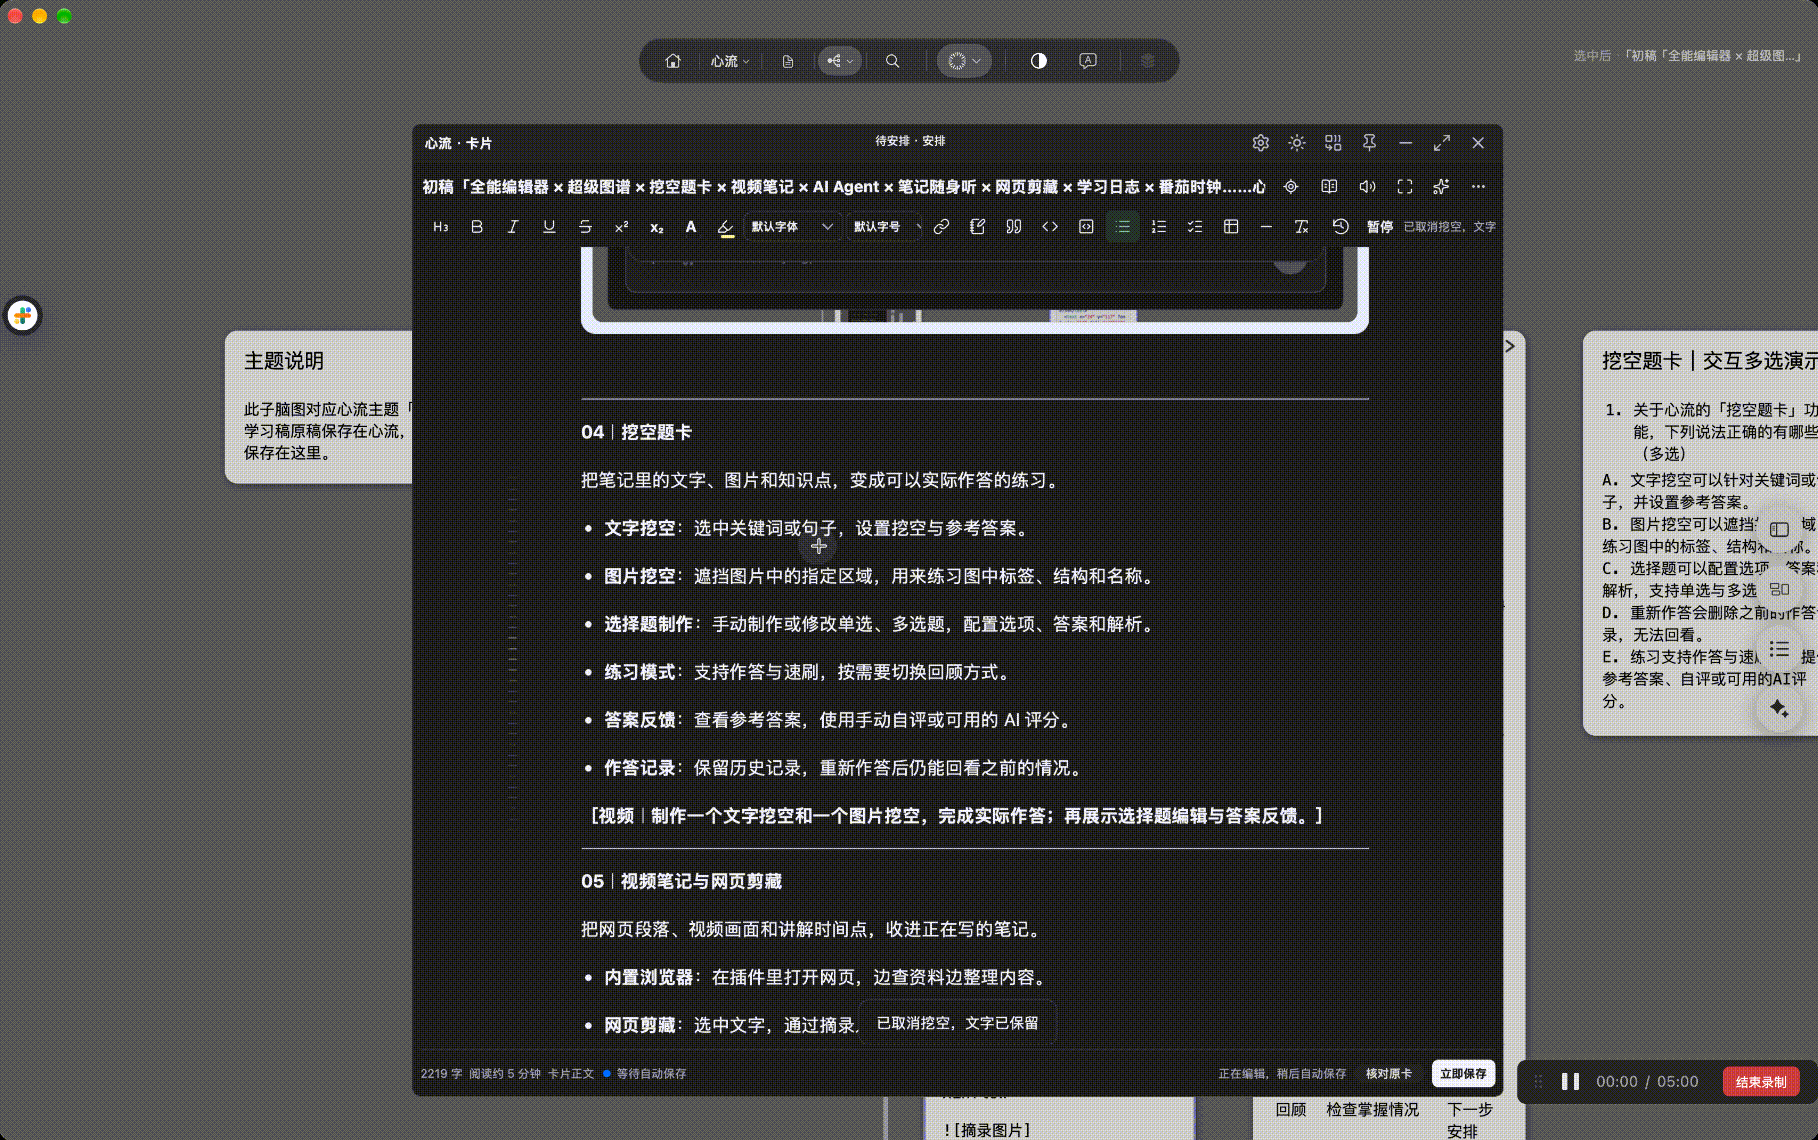Image resolution: width=1818 pixels, height=1140 pixels.
Task: Open the three-dots more options menu
Action: (x=1478, y=187)
